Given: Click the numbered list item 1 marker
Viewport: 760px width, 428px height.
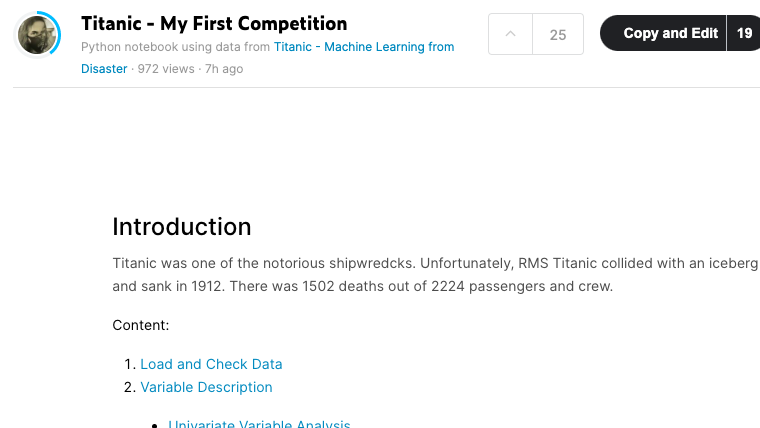Looking at the screenshot, I should click(x=129, y=364).
